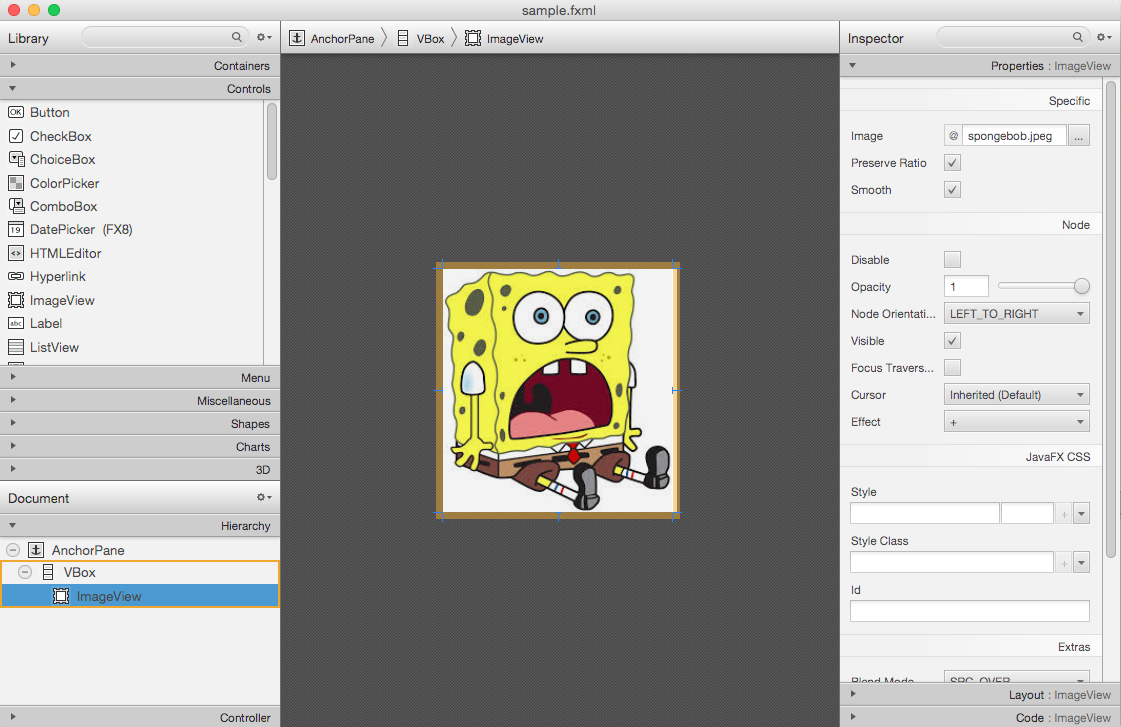This screenshot has width=1121, height=727.
Task: Select the DatePicker (FX8) icon
Action: [16, 229]
